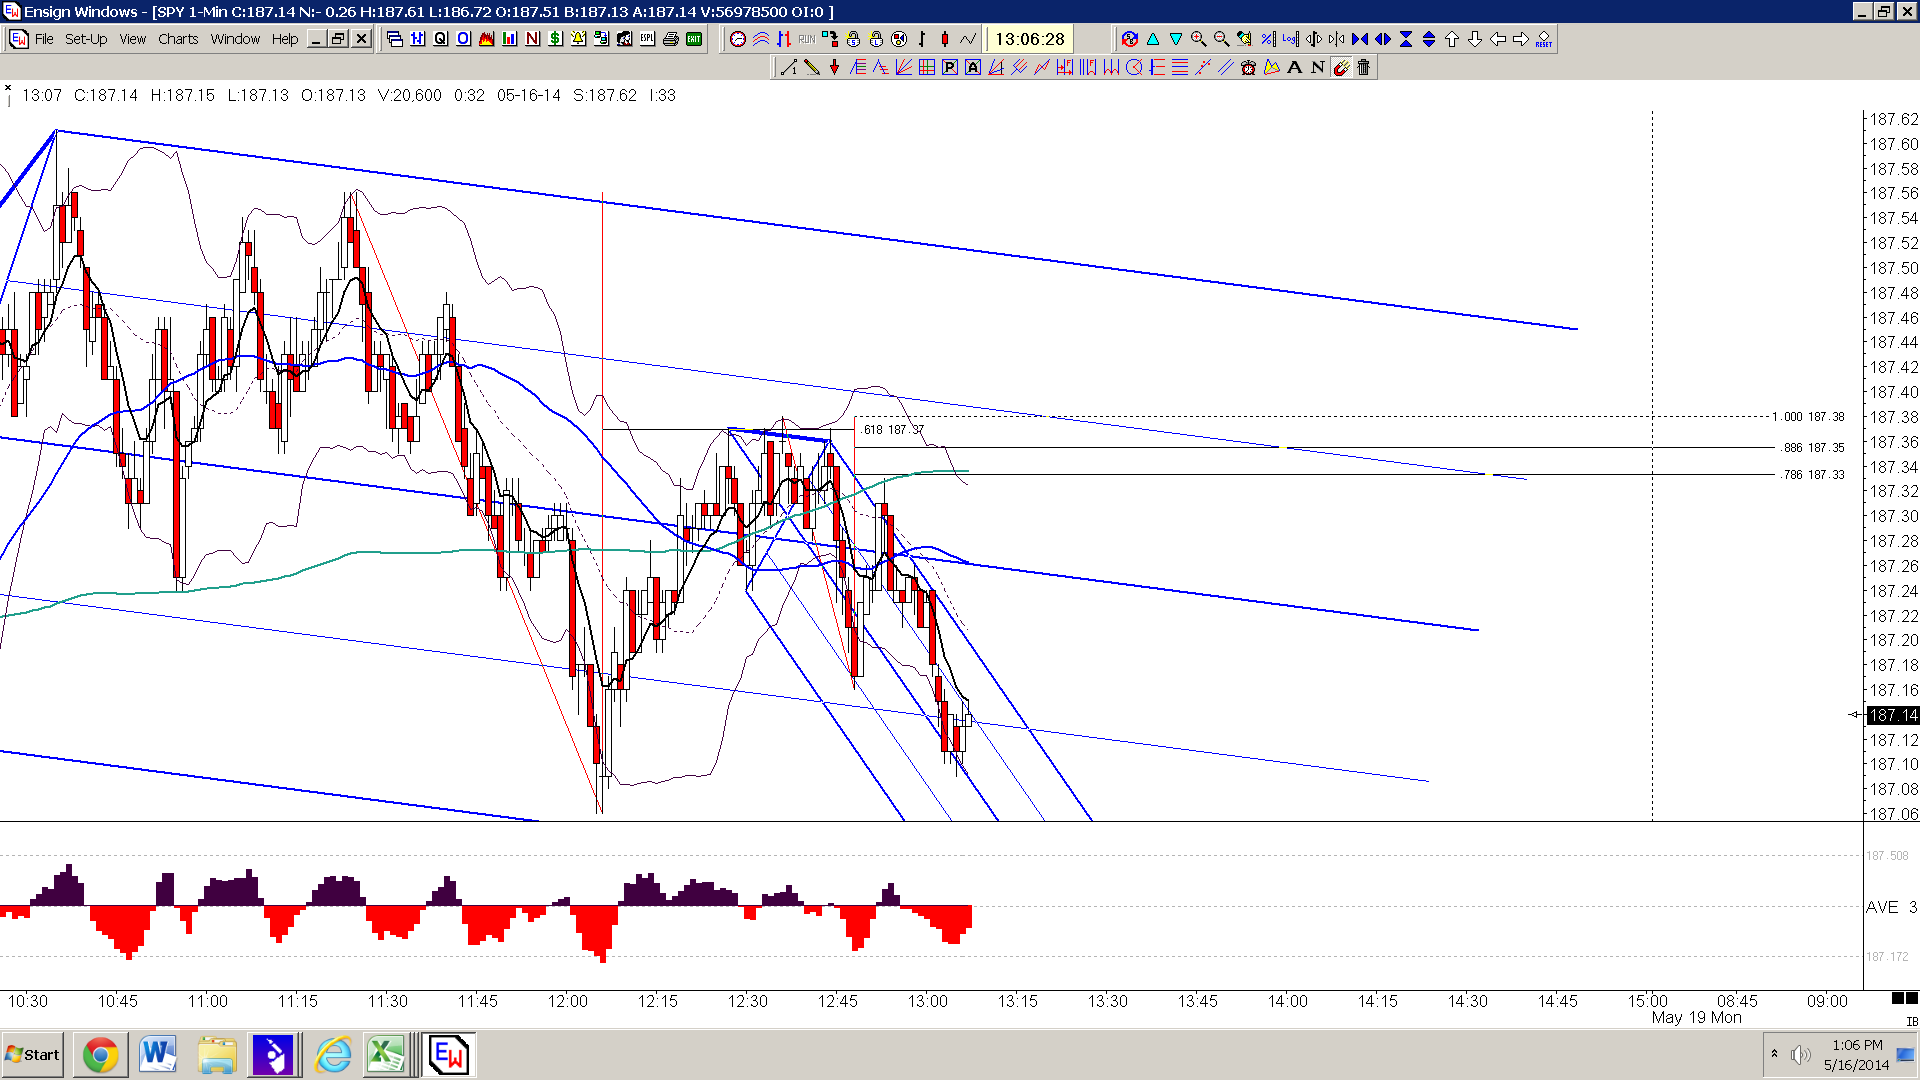Viewport: 1920px width, 1080px height.
Task: Click the green dollar sign icon
Action: 555,39
